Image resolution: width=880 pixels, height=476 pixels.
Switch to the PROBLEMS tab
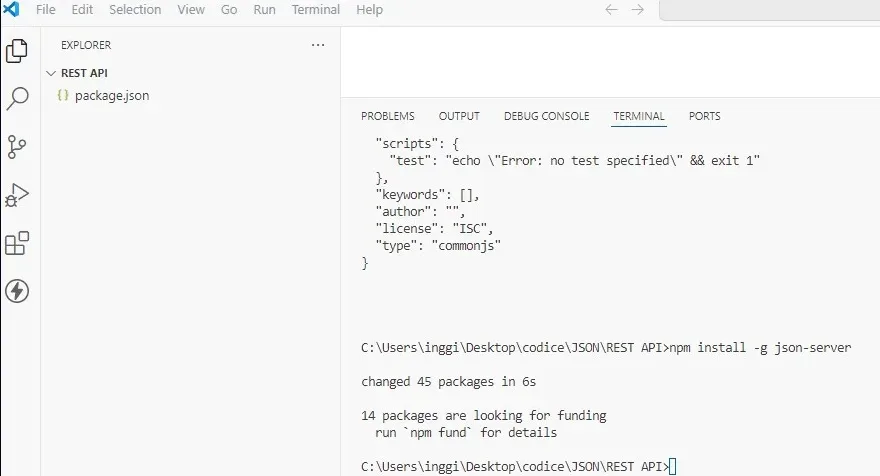click(388, 116)
